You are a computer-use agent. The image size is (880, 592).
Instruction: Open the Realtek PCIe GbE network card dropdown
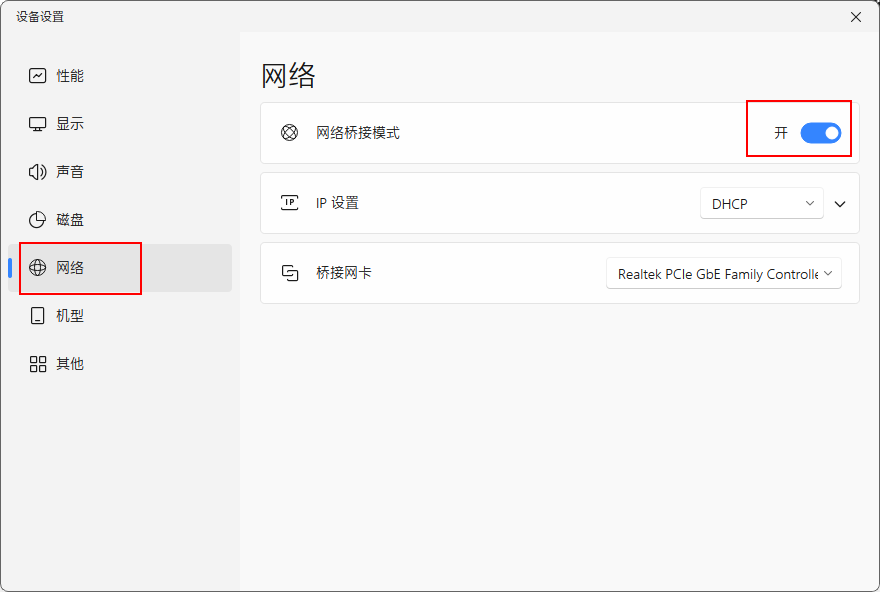[x=724, y=274]
